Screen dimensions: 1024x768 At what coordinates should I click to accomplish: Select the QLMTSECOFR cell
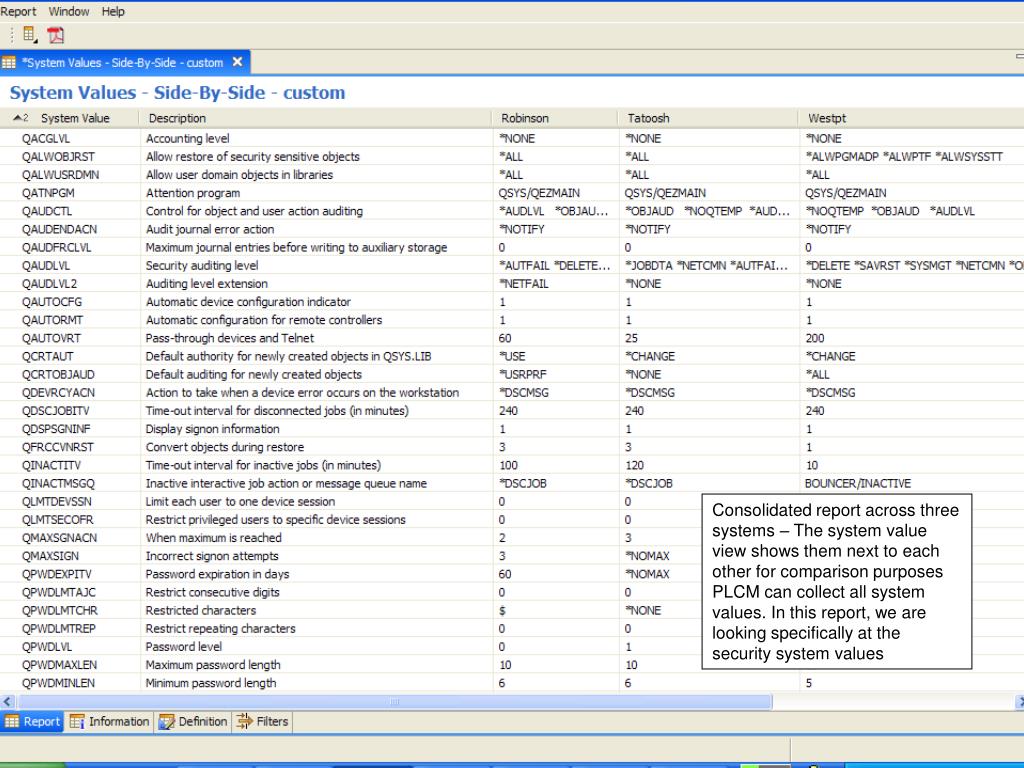point(57,520)
